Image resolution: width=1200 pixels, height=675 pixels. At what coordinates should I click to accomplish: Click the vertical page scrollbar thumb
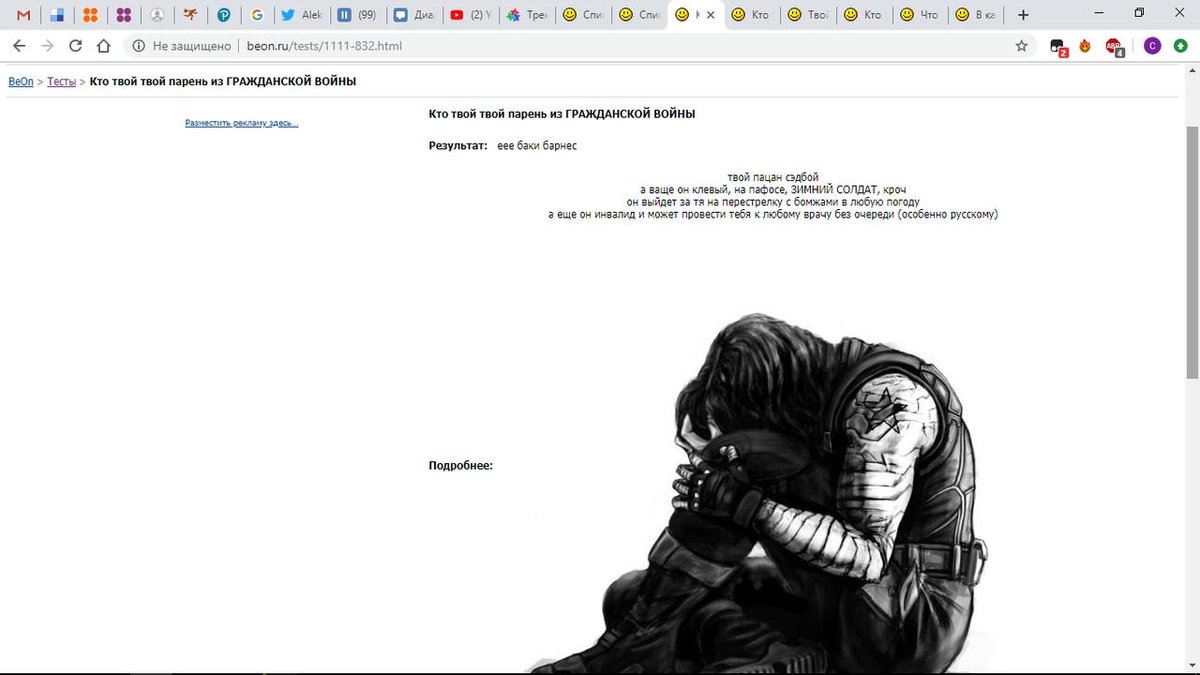click(1191, 252)
